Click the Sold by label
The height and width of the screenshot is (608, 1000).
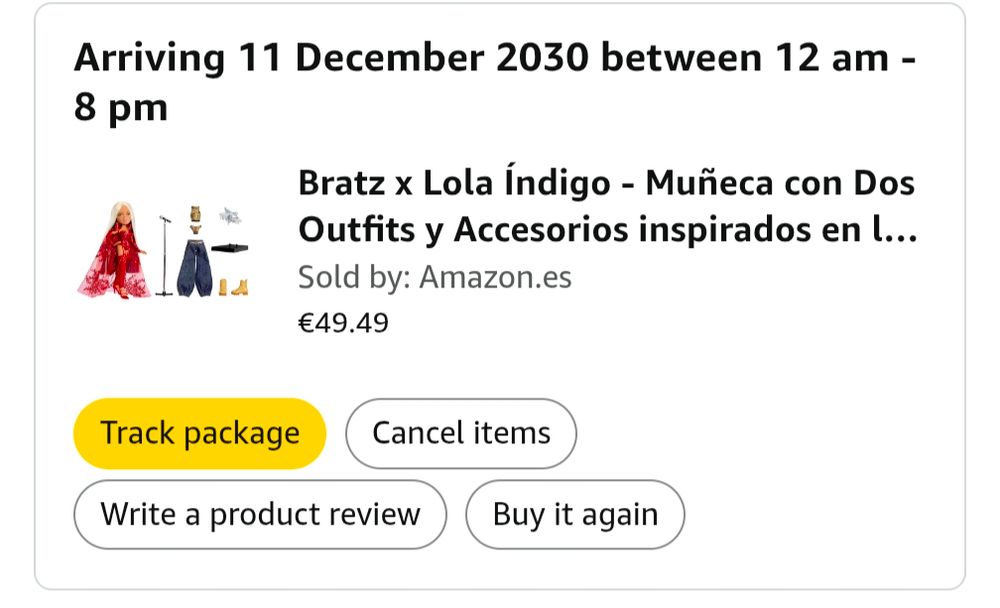(x=355, y=278)
